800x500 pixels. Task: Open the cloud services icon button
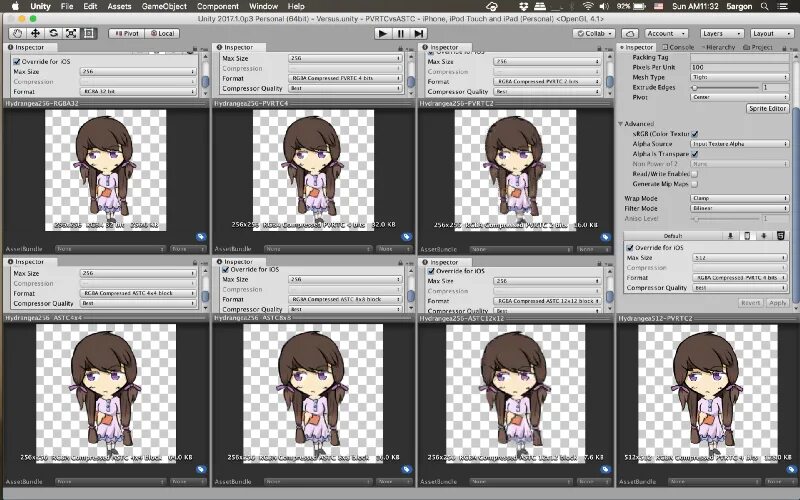630,33
